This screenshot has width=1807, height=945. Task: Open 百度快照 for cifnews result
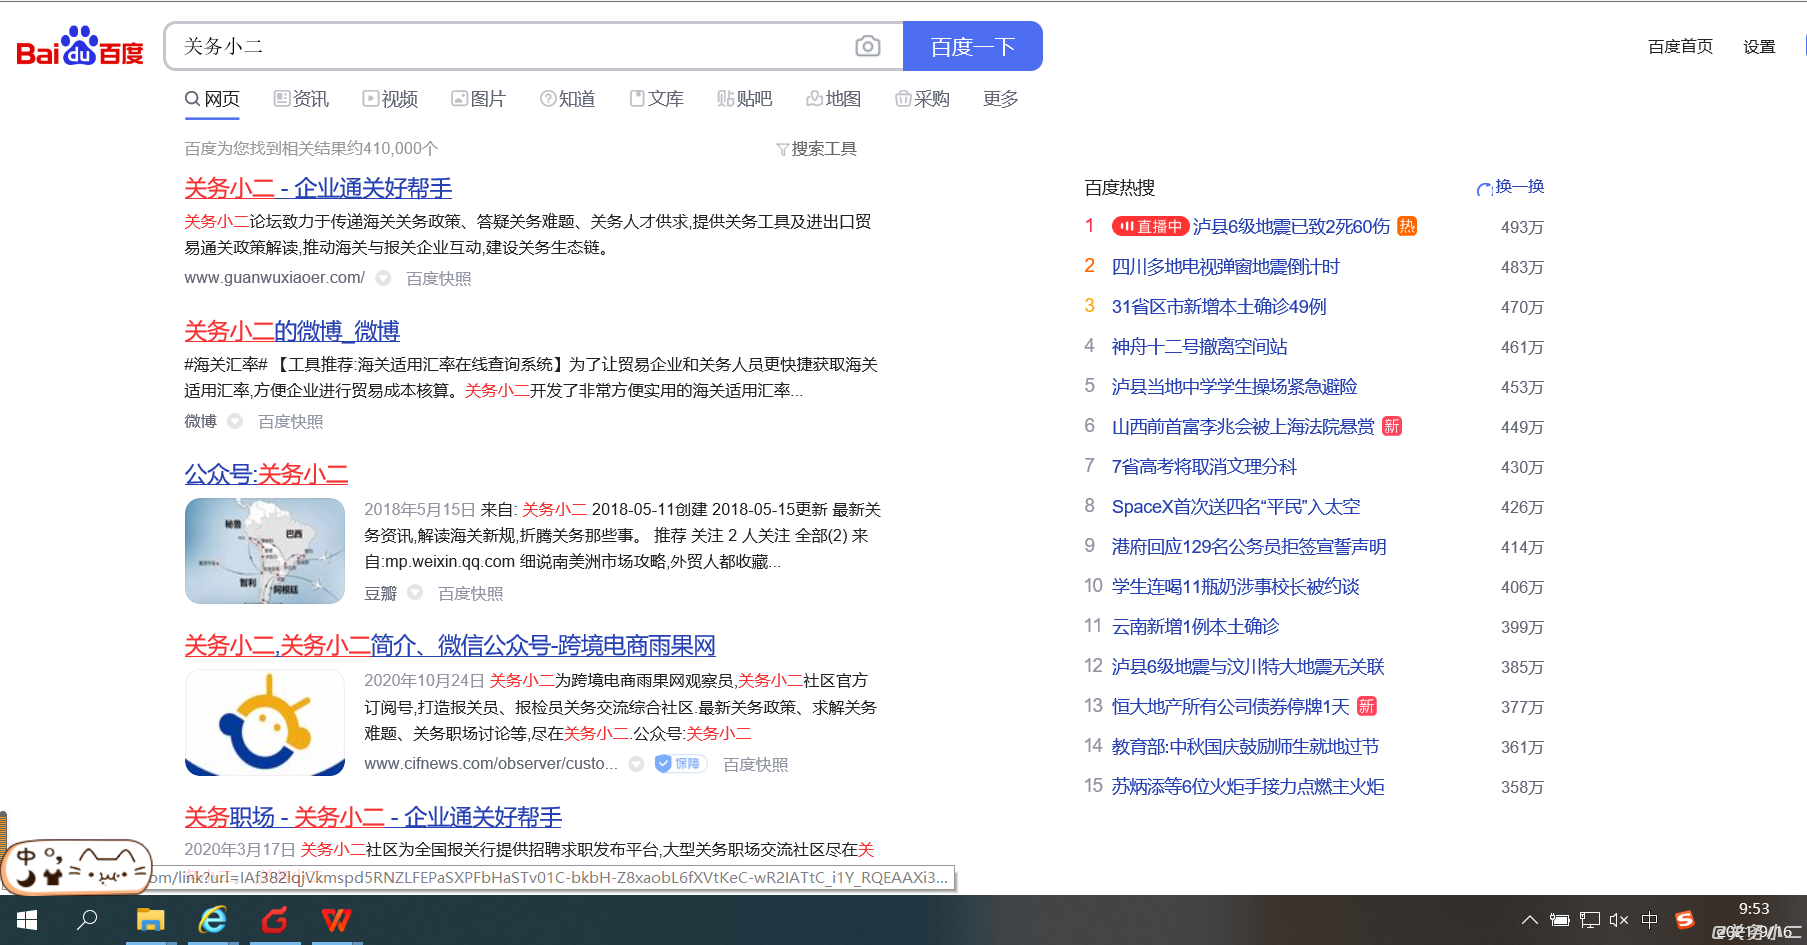point(755,765)
